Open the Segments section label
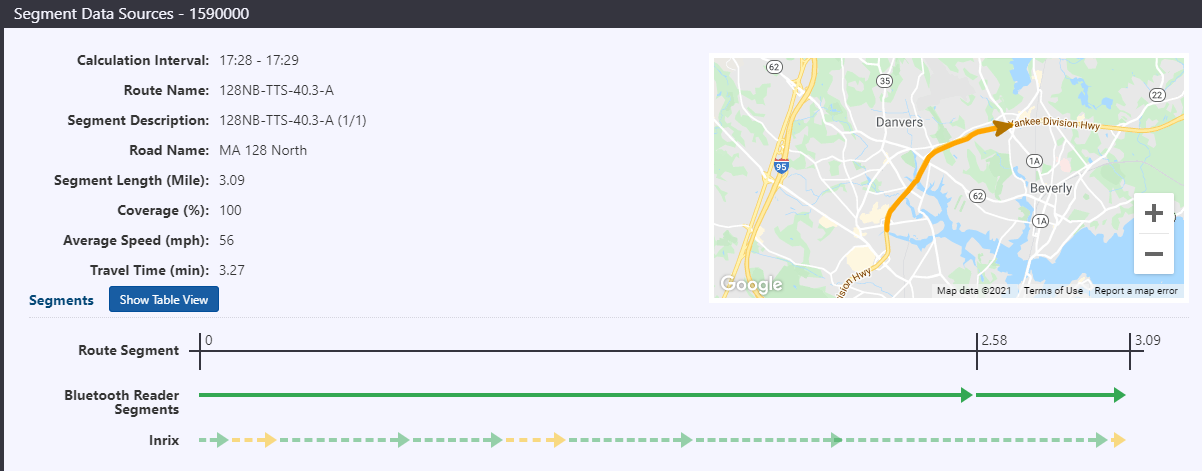 coord(61,300)
